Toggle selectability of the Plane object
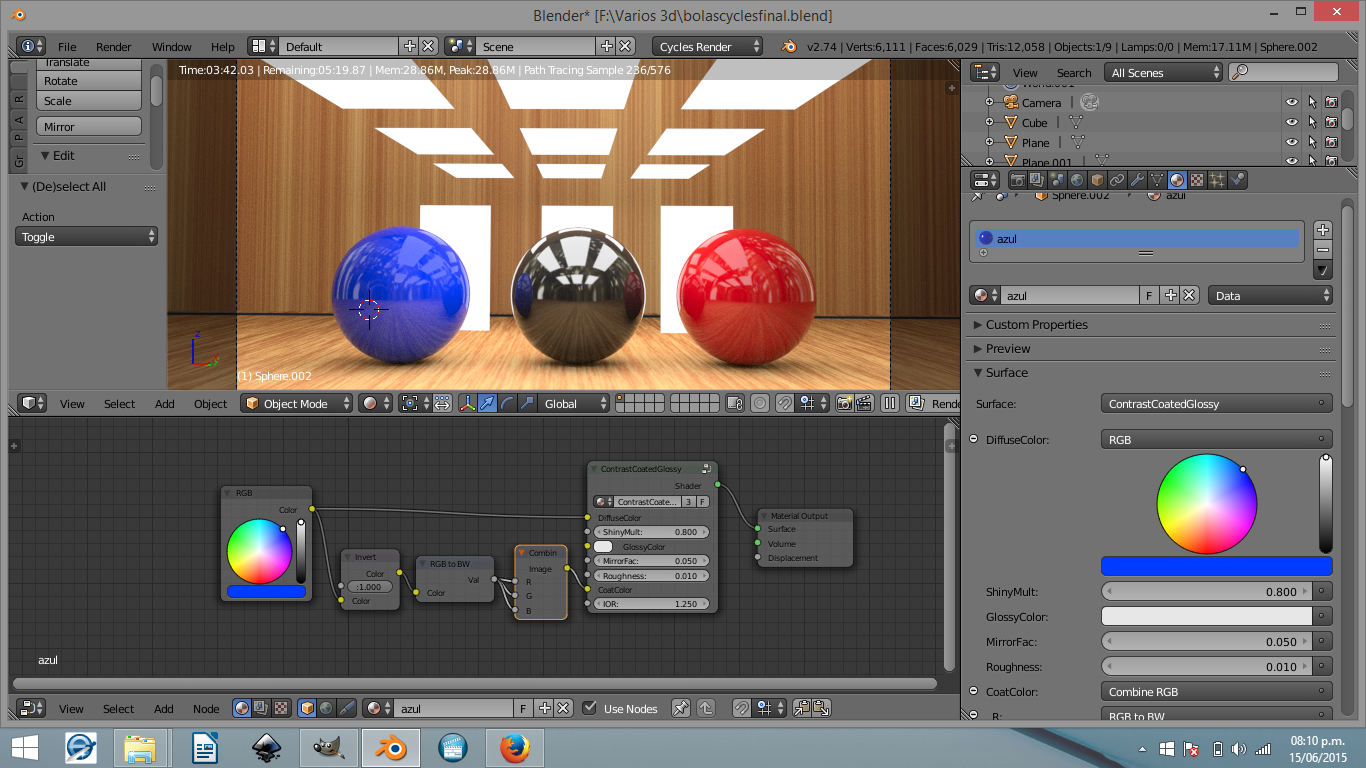 pos(1313,142)
